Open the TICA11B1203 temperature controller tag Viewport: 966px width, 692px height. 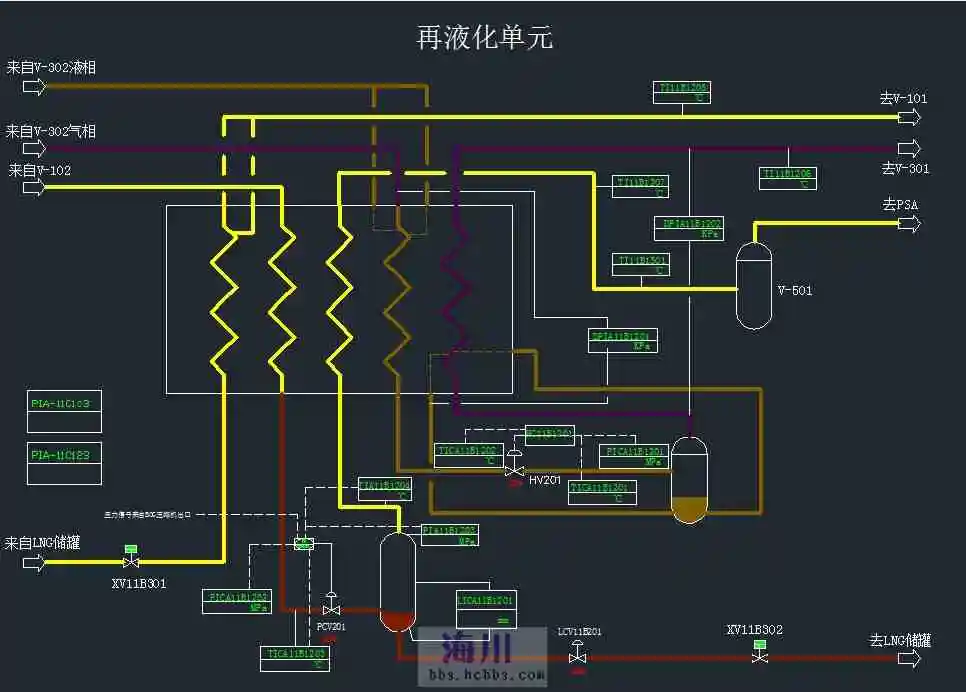coord(295,659)
